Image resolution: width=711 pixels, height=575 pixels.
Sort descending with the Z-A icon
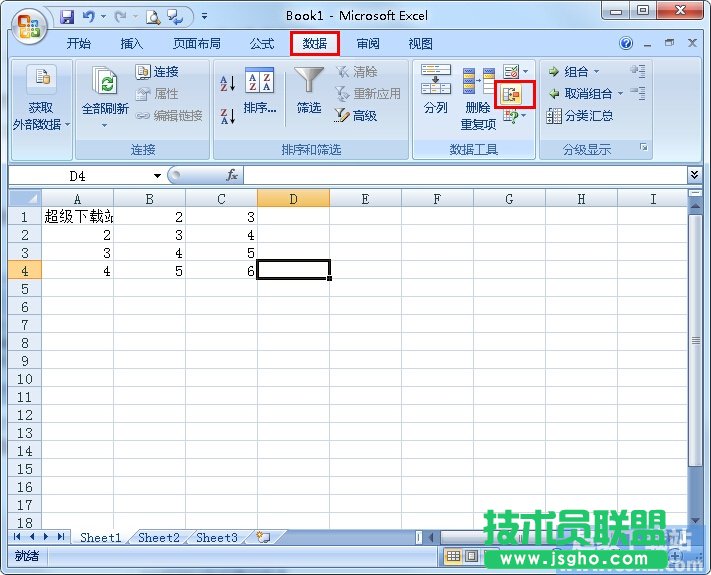coord(227,116)
